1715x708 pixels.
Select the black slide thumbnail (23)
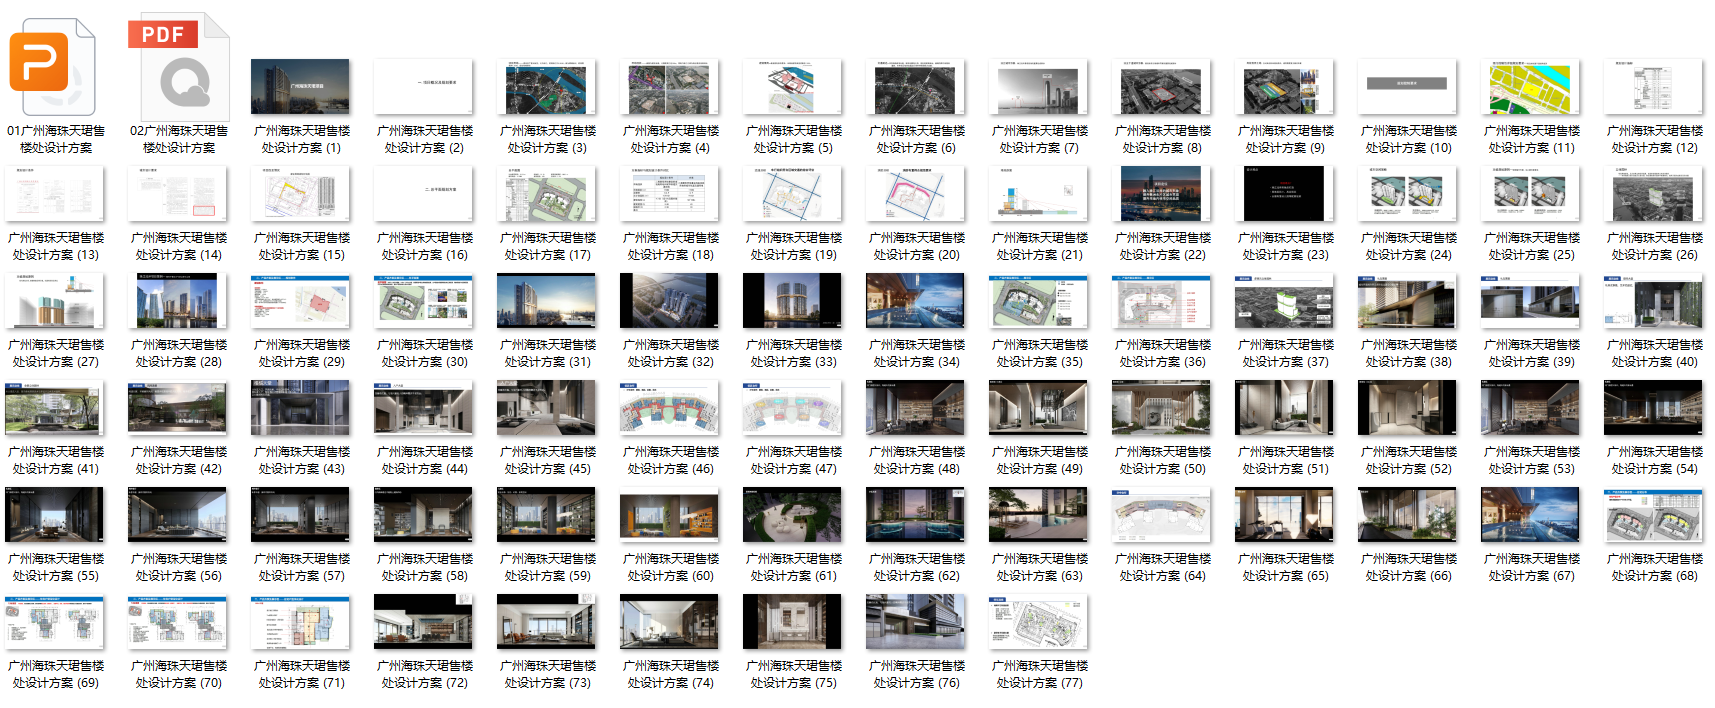1285,194
